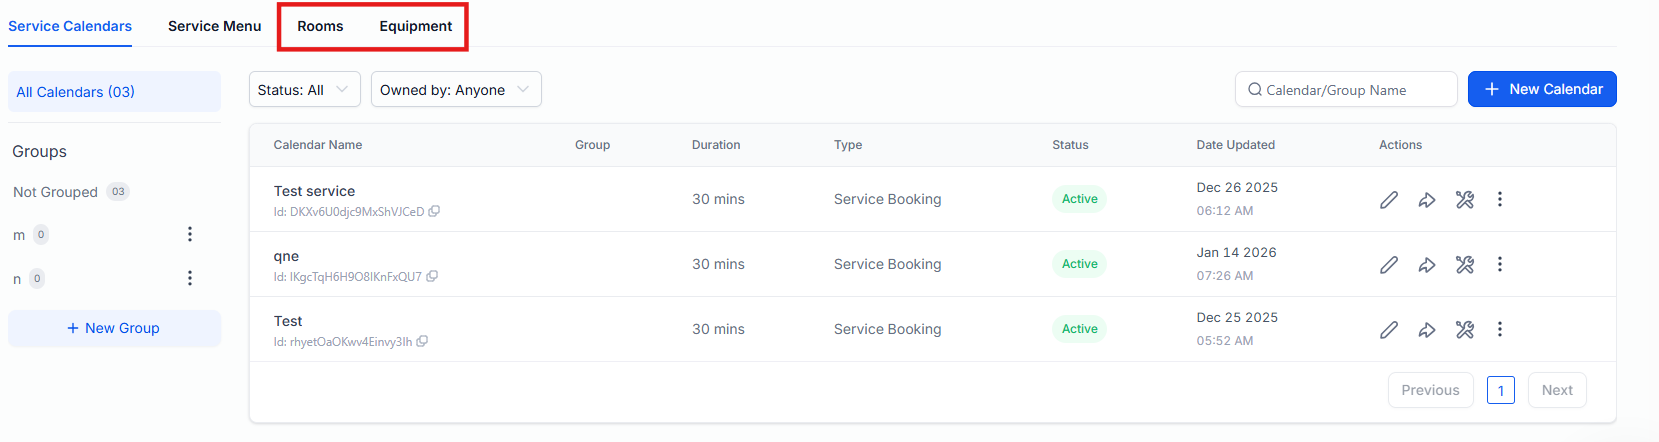Click share arrow for the Test calendar
1659x442 pixels.
click(x=1427, y=330)
